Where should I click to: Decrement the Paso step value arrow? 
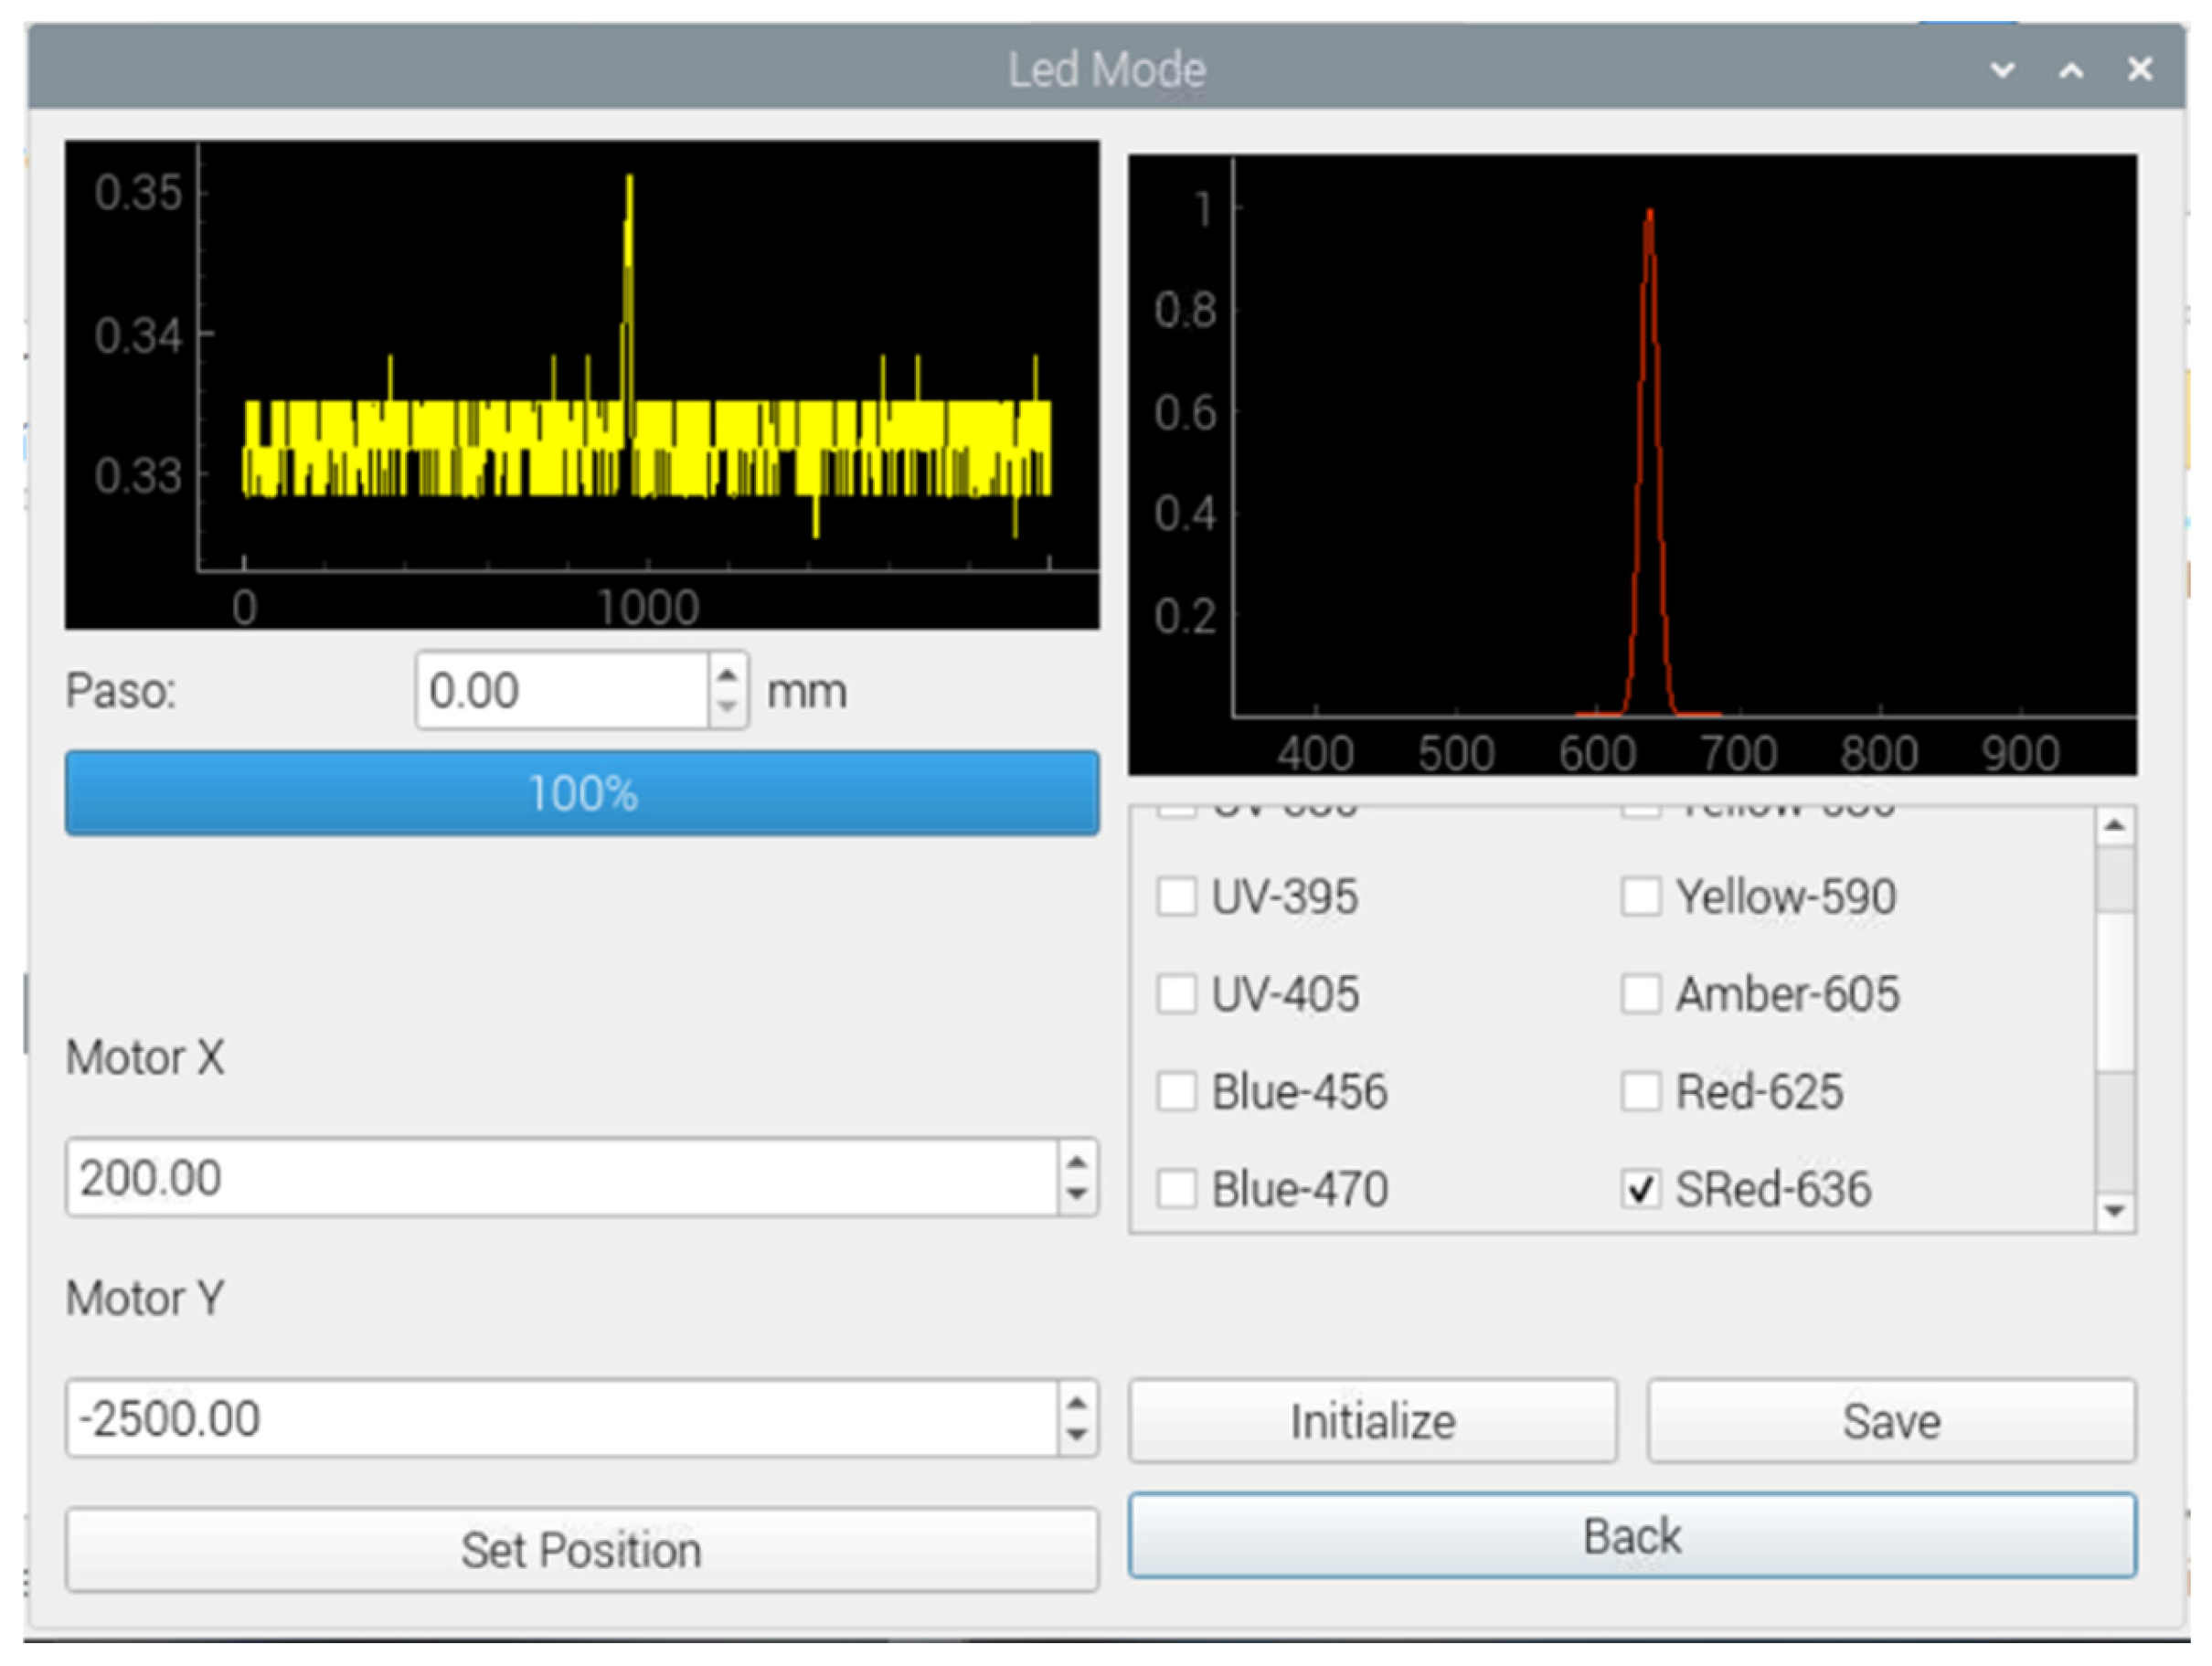[727, 706]
